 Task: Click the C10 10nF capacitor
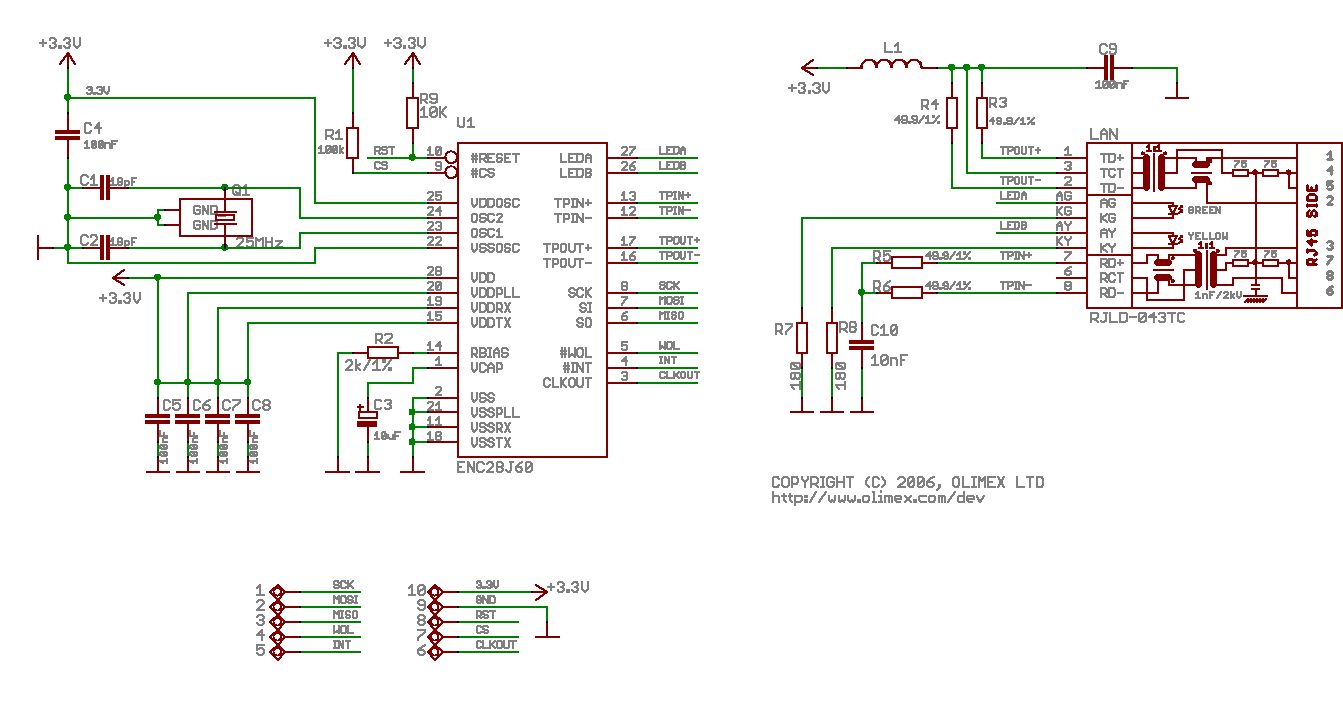click(859, 344)
